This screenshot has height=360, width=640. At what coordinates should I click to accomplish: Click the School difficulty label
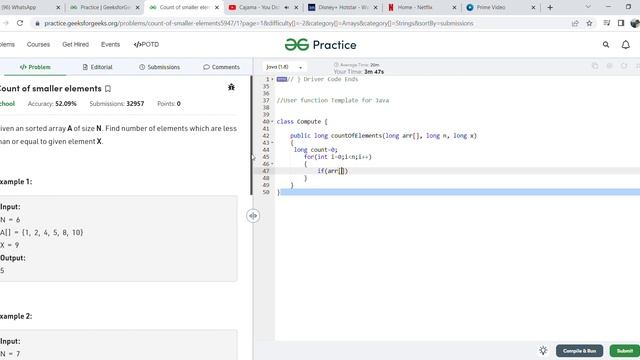pos(7,104)
